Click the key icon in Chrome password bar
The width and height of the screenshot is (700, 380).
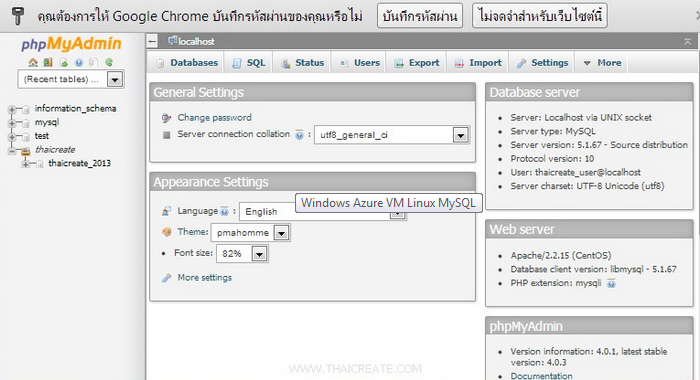pyautogui.click(x=18, y=16)
